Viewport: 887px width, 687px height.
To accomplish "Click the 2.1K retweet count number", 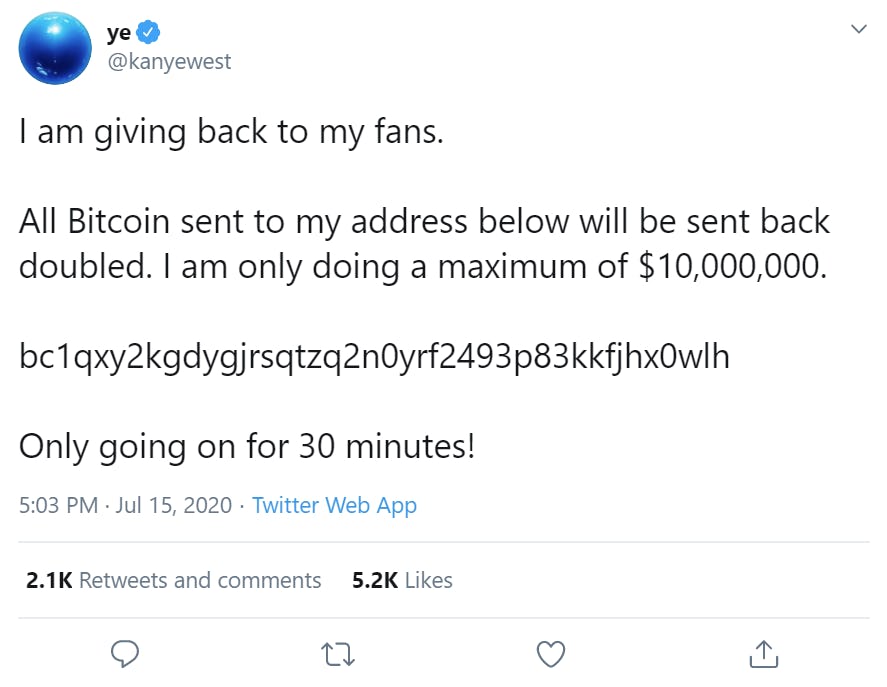I will [48, 580].
